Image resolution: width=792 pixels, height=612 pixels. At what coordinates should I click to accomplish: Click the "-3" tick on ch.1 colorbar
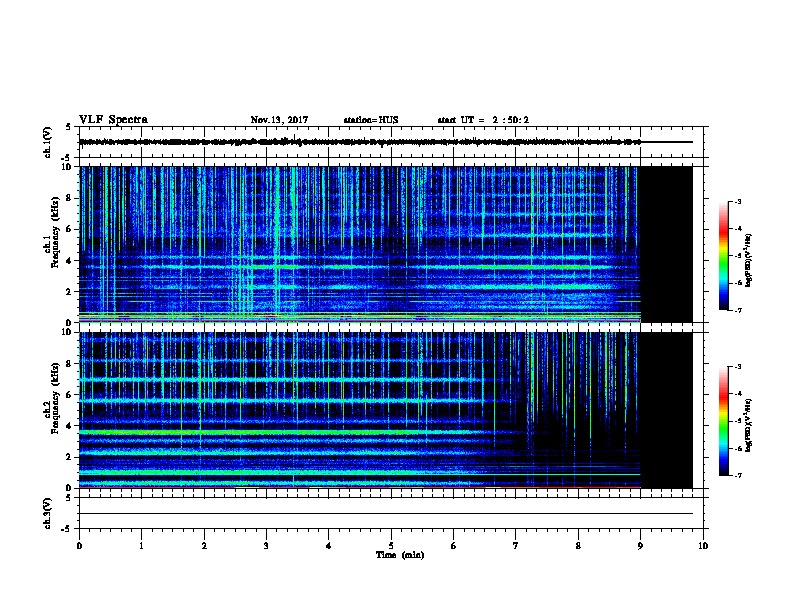point(737,201)
